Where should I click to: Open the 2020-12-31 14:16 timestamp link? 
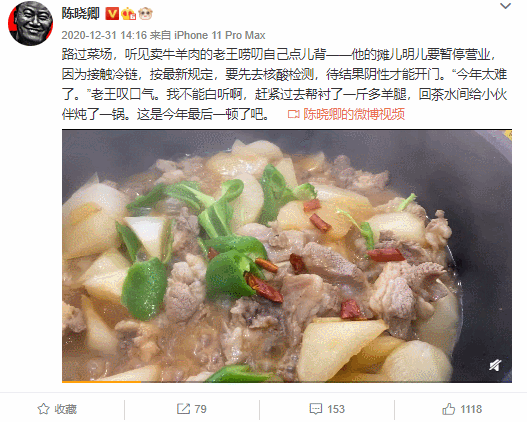point(104,35)
